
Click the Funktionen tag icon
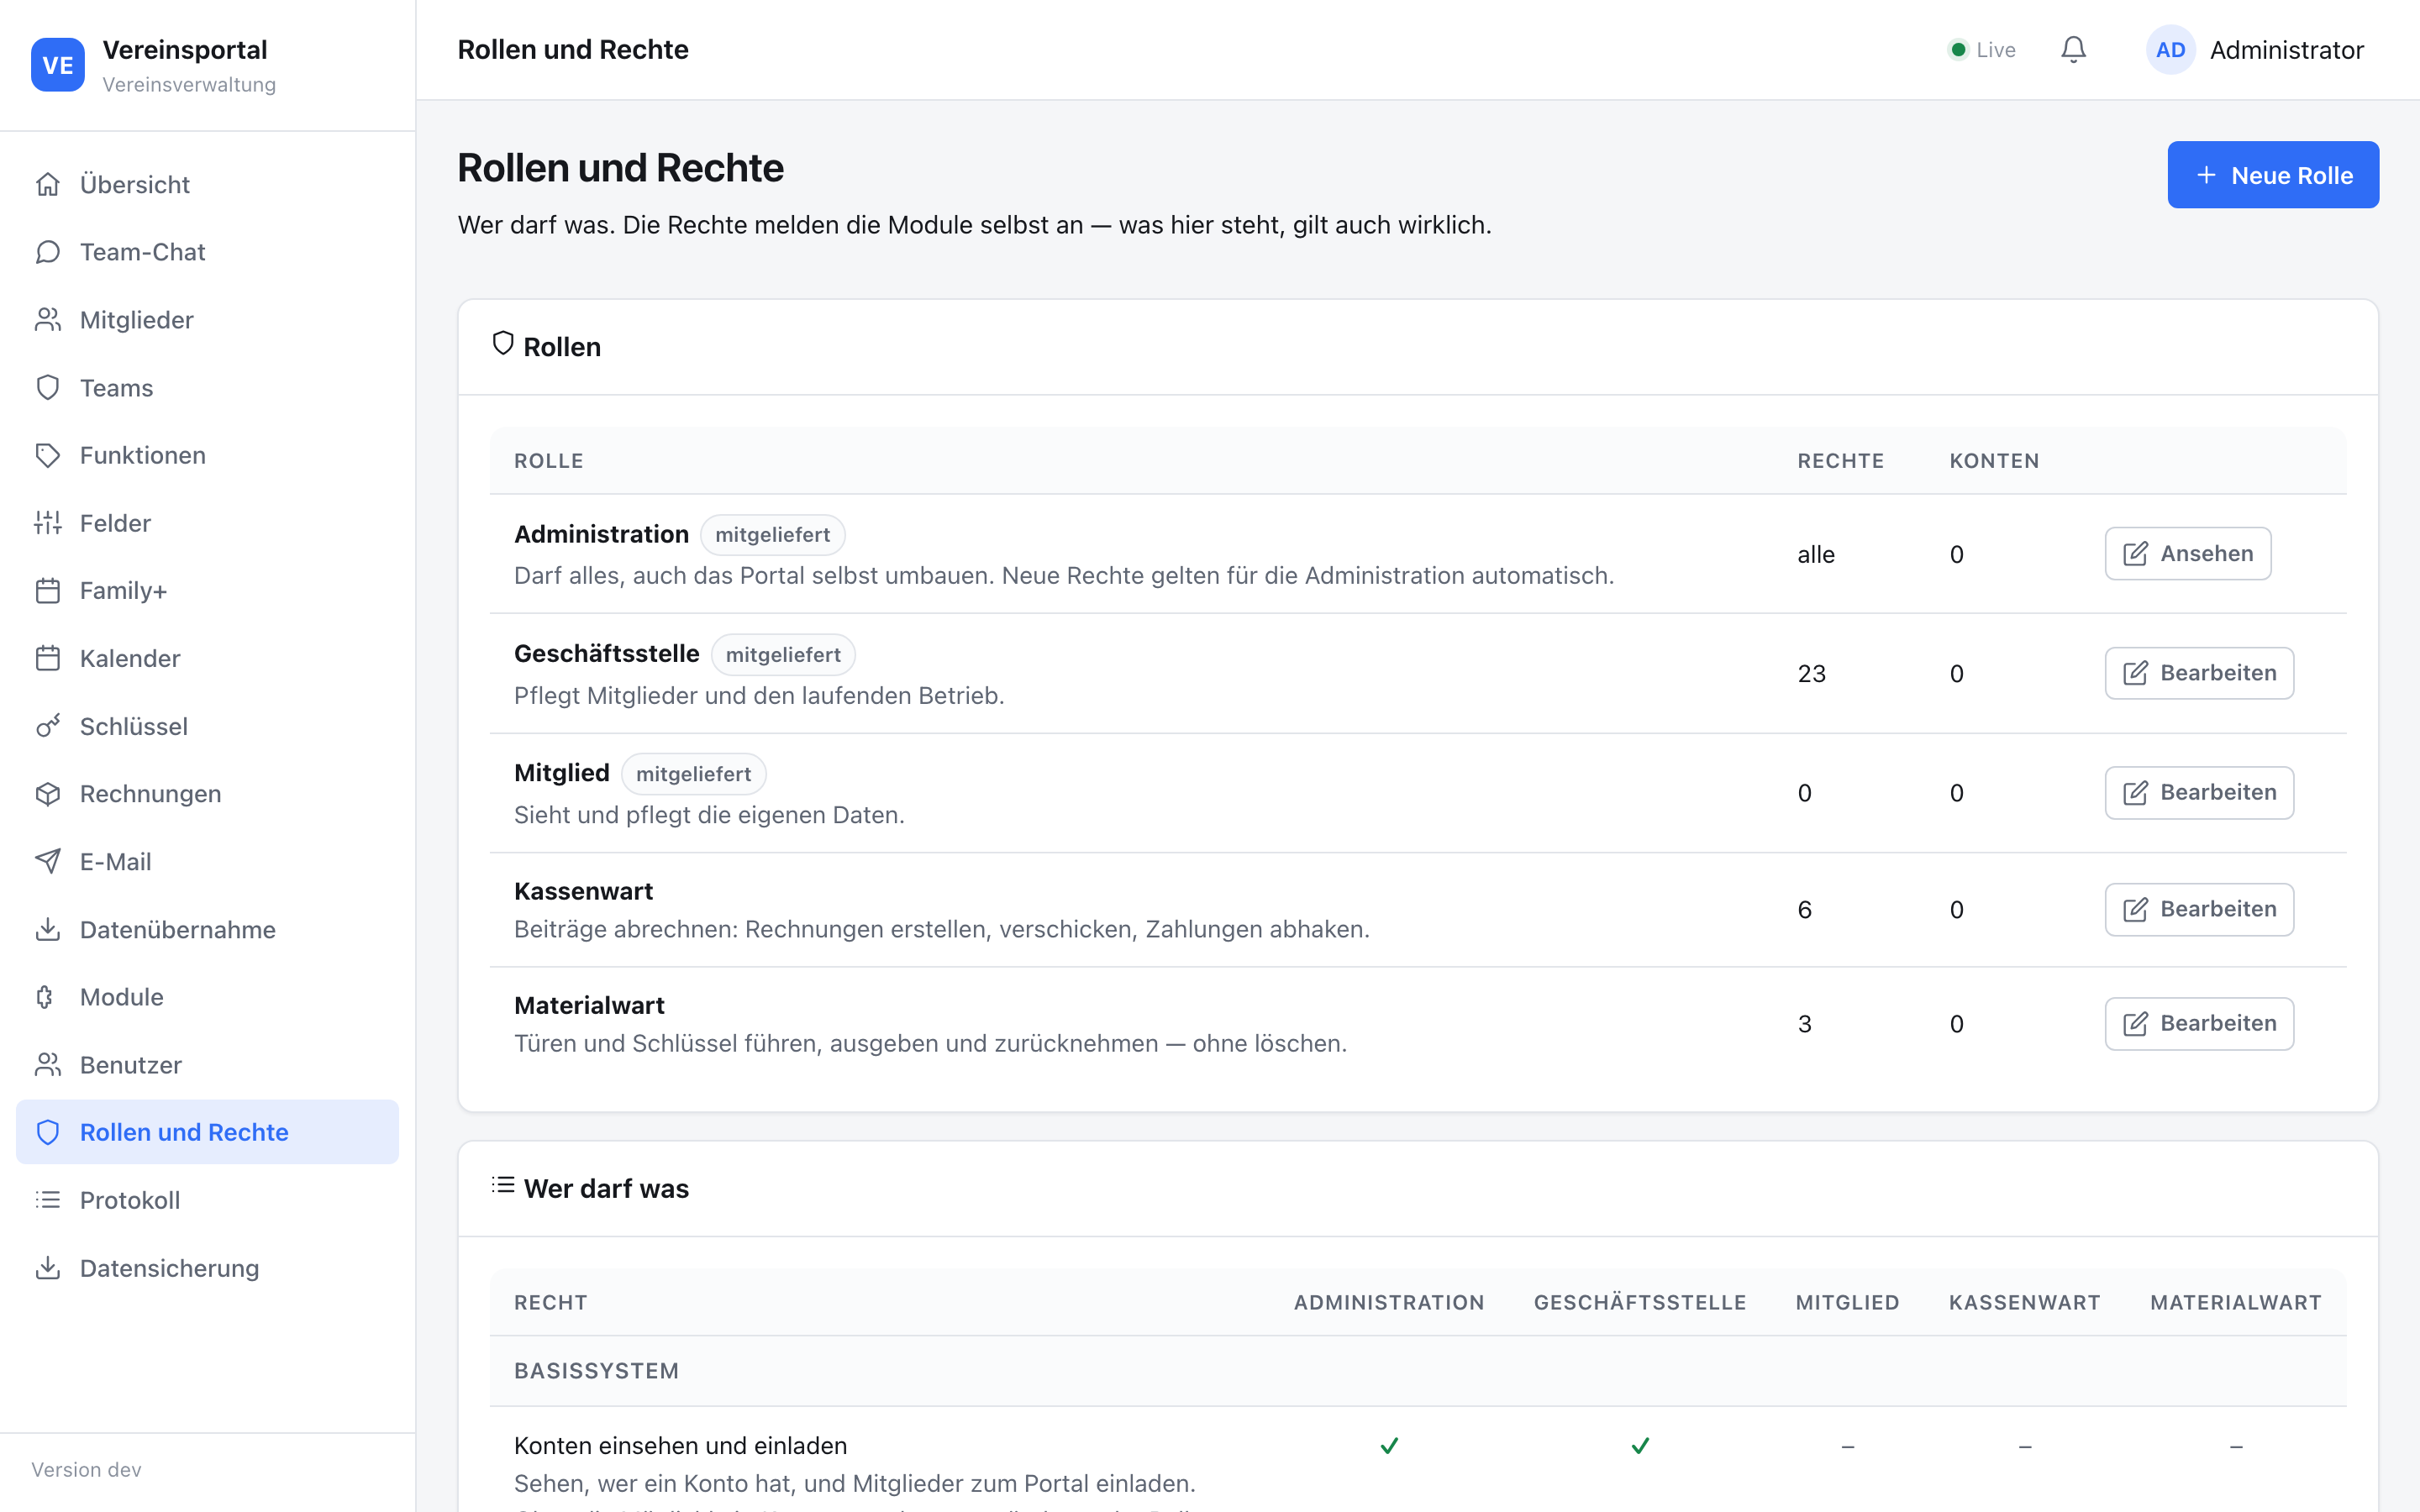coord(48,455)
